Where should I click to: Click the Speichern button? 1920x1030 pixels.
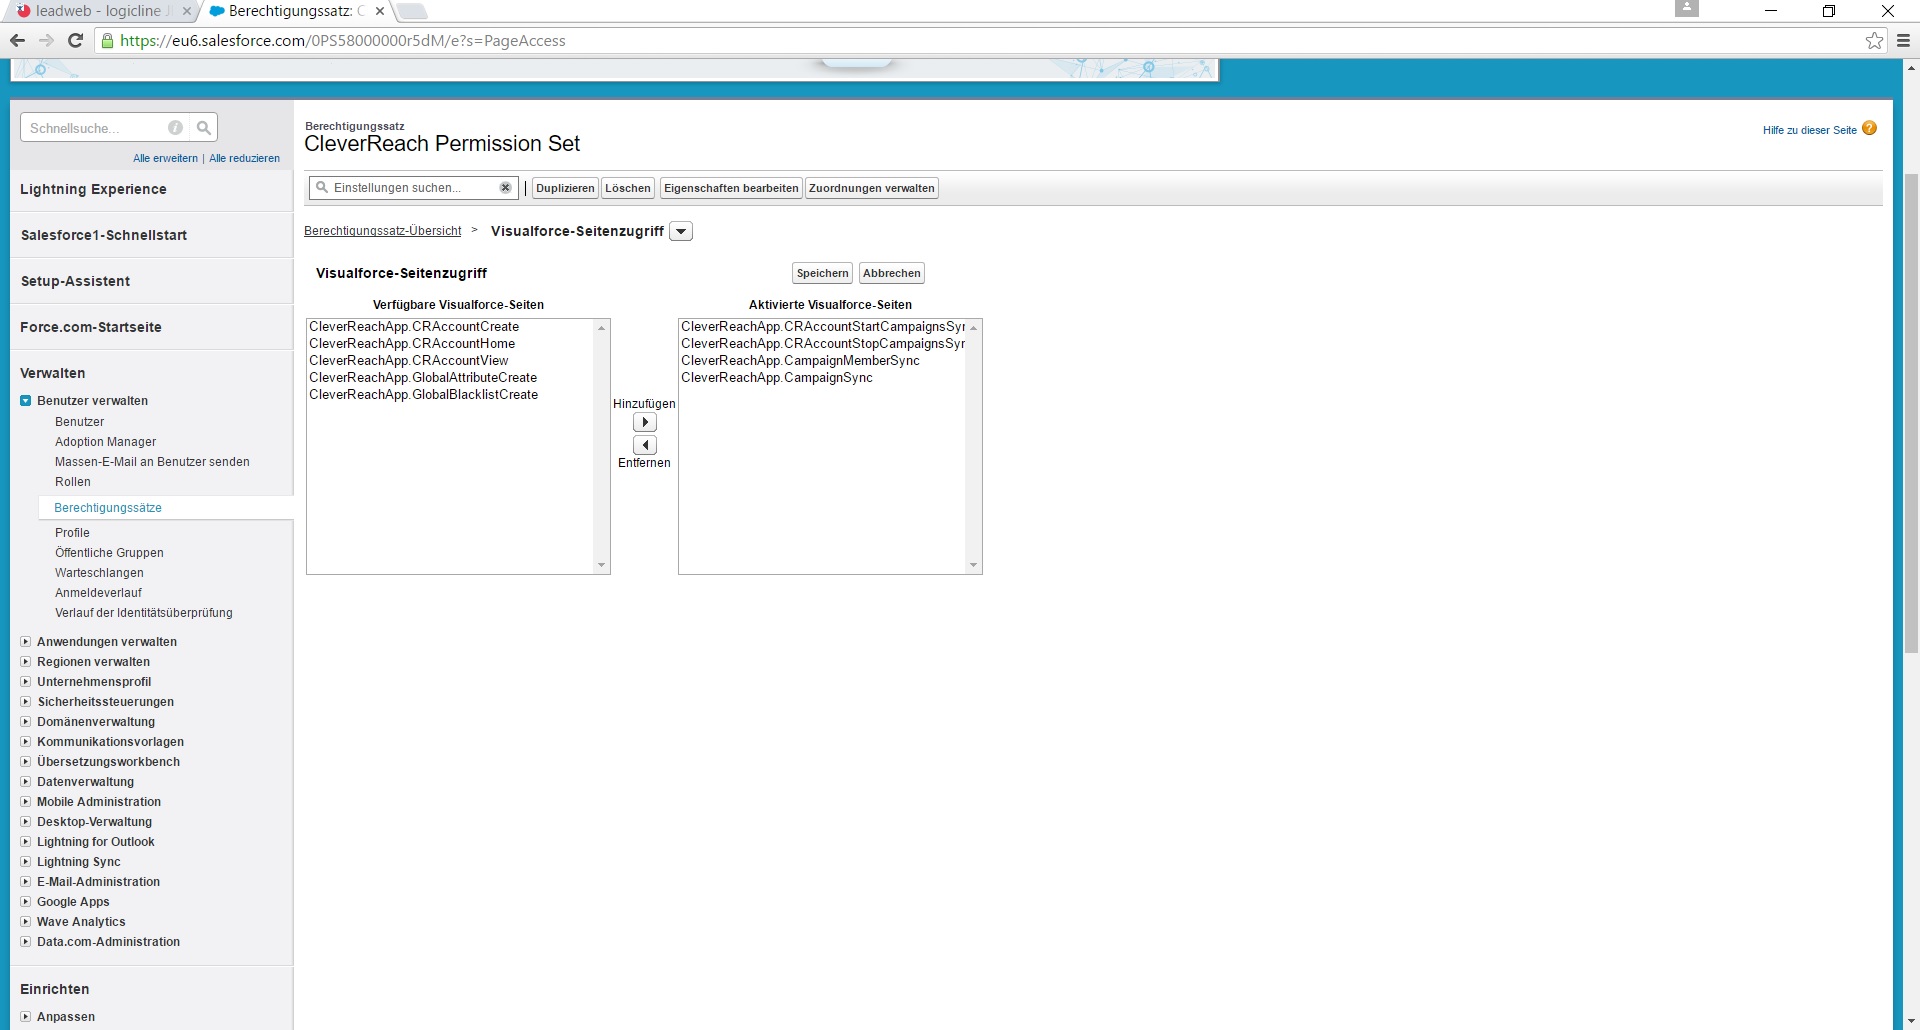coord(822,273)
